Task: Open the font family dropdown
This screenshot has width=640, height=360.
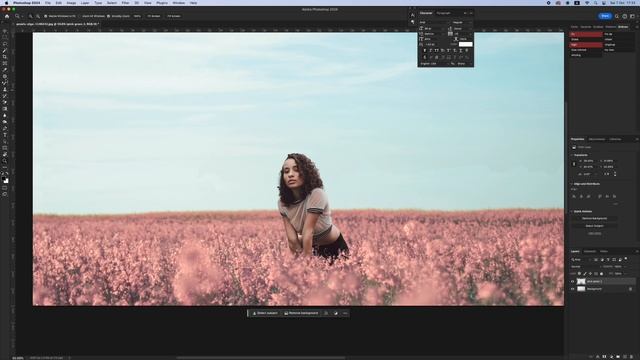Action: pyautogui.click(x=434, y=22)
